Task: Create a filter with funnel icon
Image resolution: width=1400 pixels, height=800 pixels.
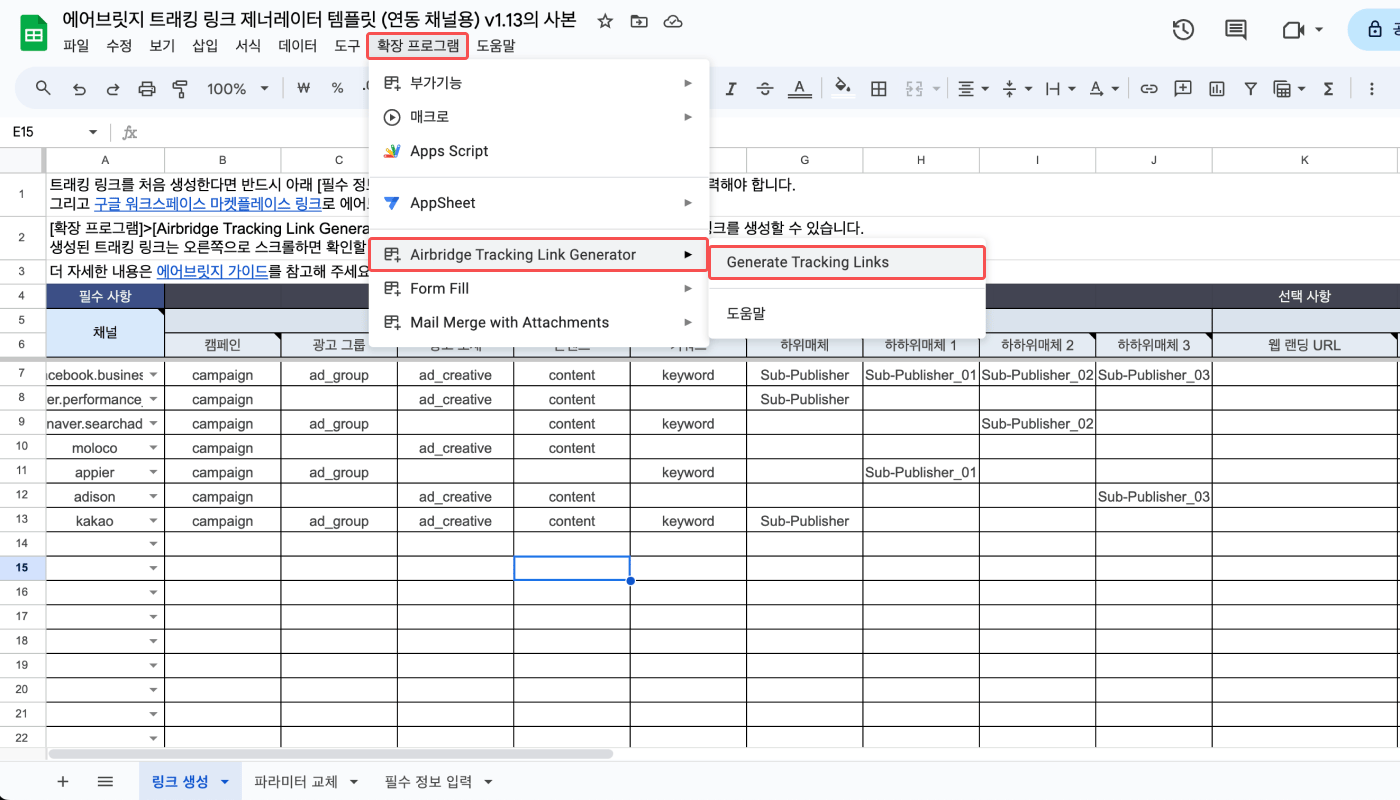Action: 1250,89
